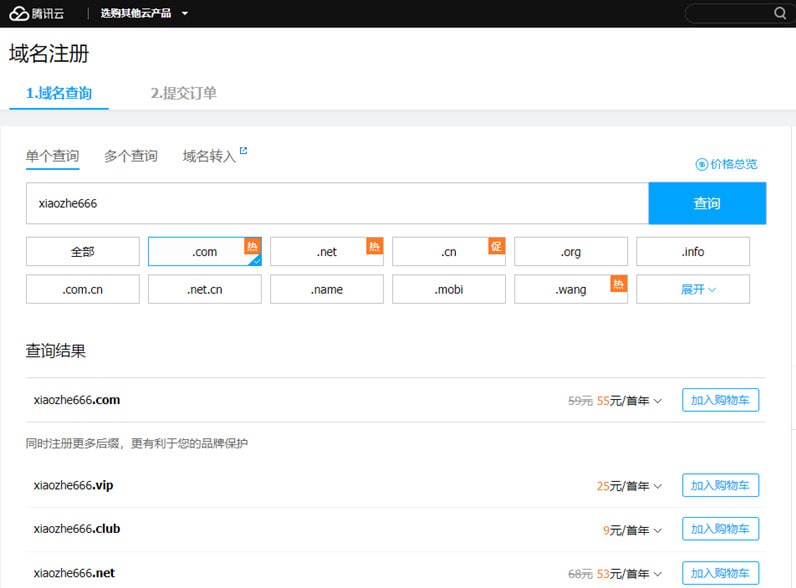Select the 全部 suffix filter

(83, 251)
